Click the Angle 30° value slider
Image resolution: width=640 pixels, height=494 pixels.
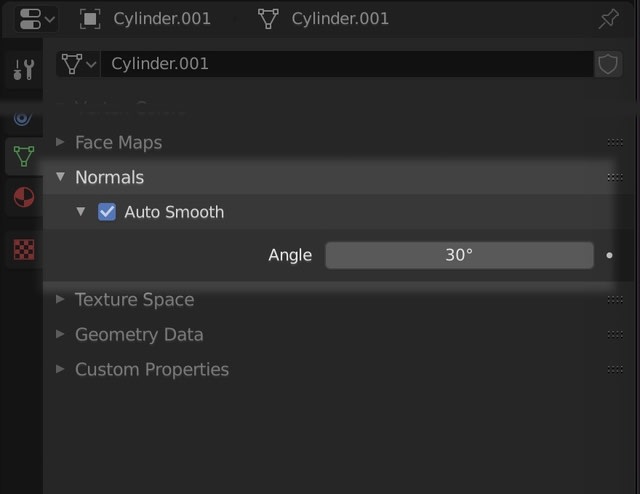point(459,255)
